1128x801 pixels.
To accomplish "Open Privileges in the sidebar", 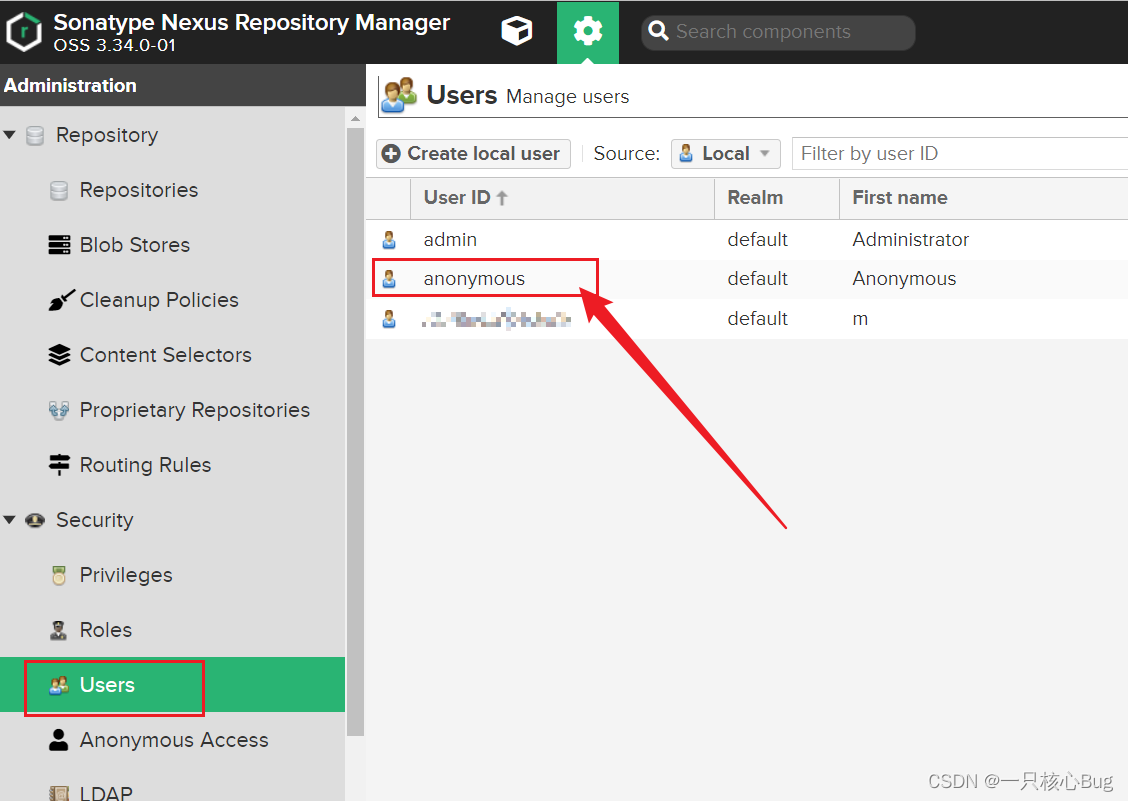I will coord(126,575).
